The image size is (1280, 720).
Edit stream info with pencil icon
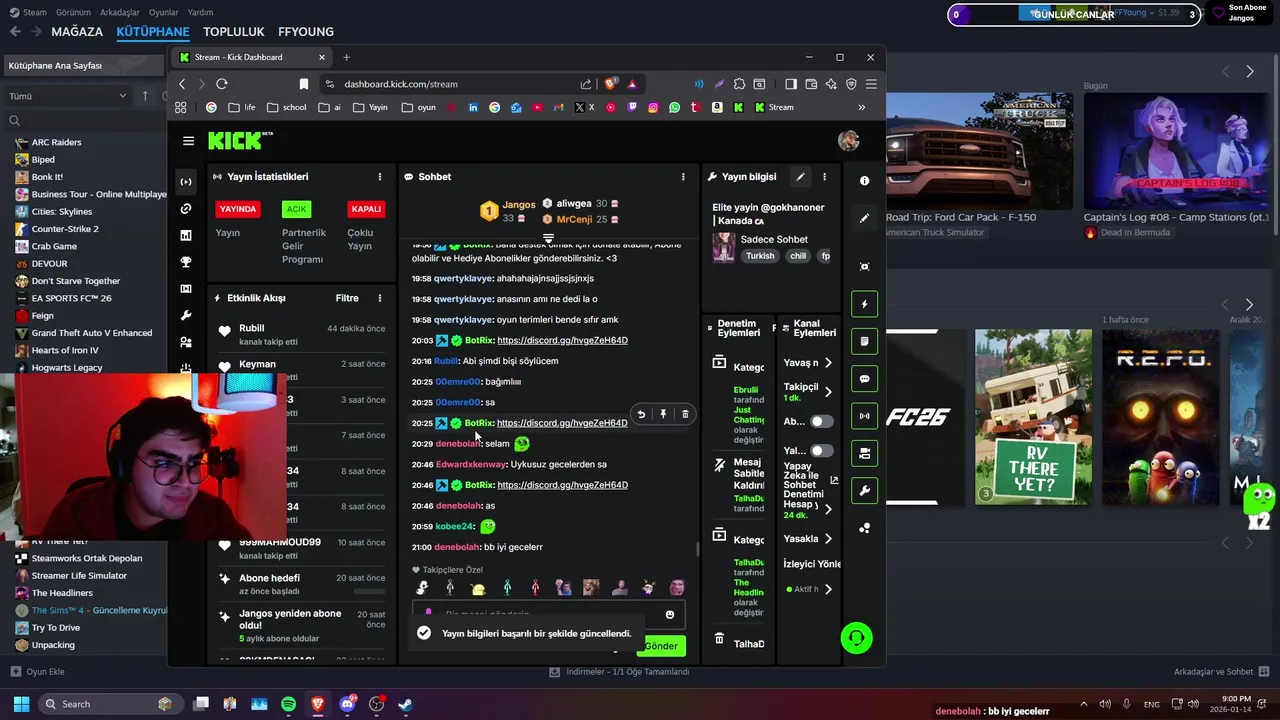click(x=800, y=177)
